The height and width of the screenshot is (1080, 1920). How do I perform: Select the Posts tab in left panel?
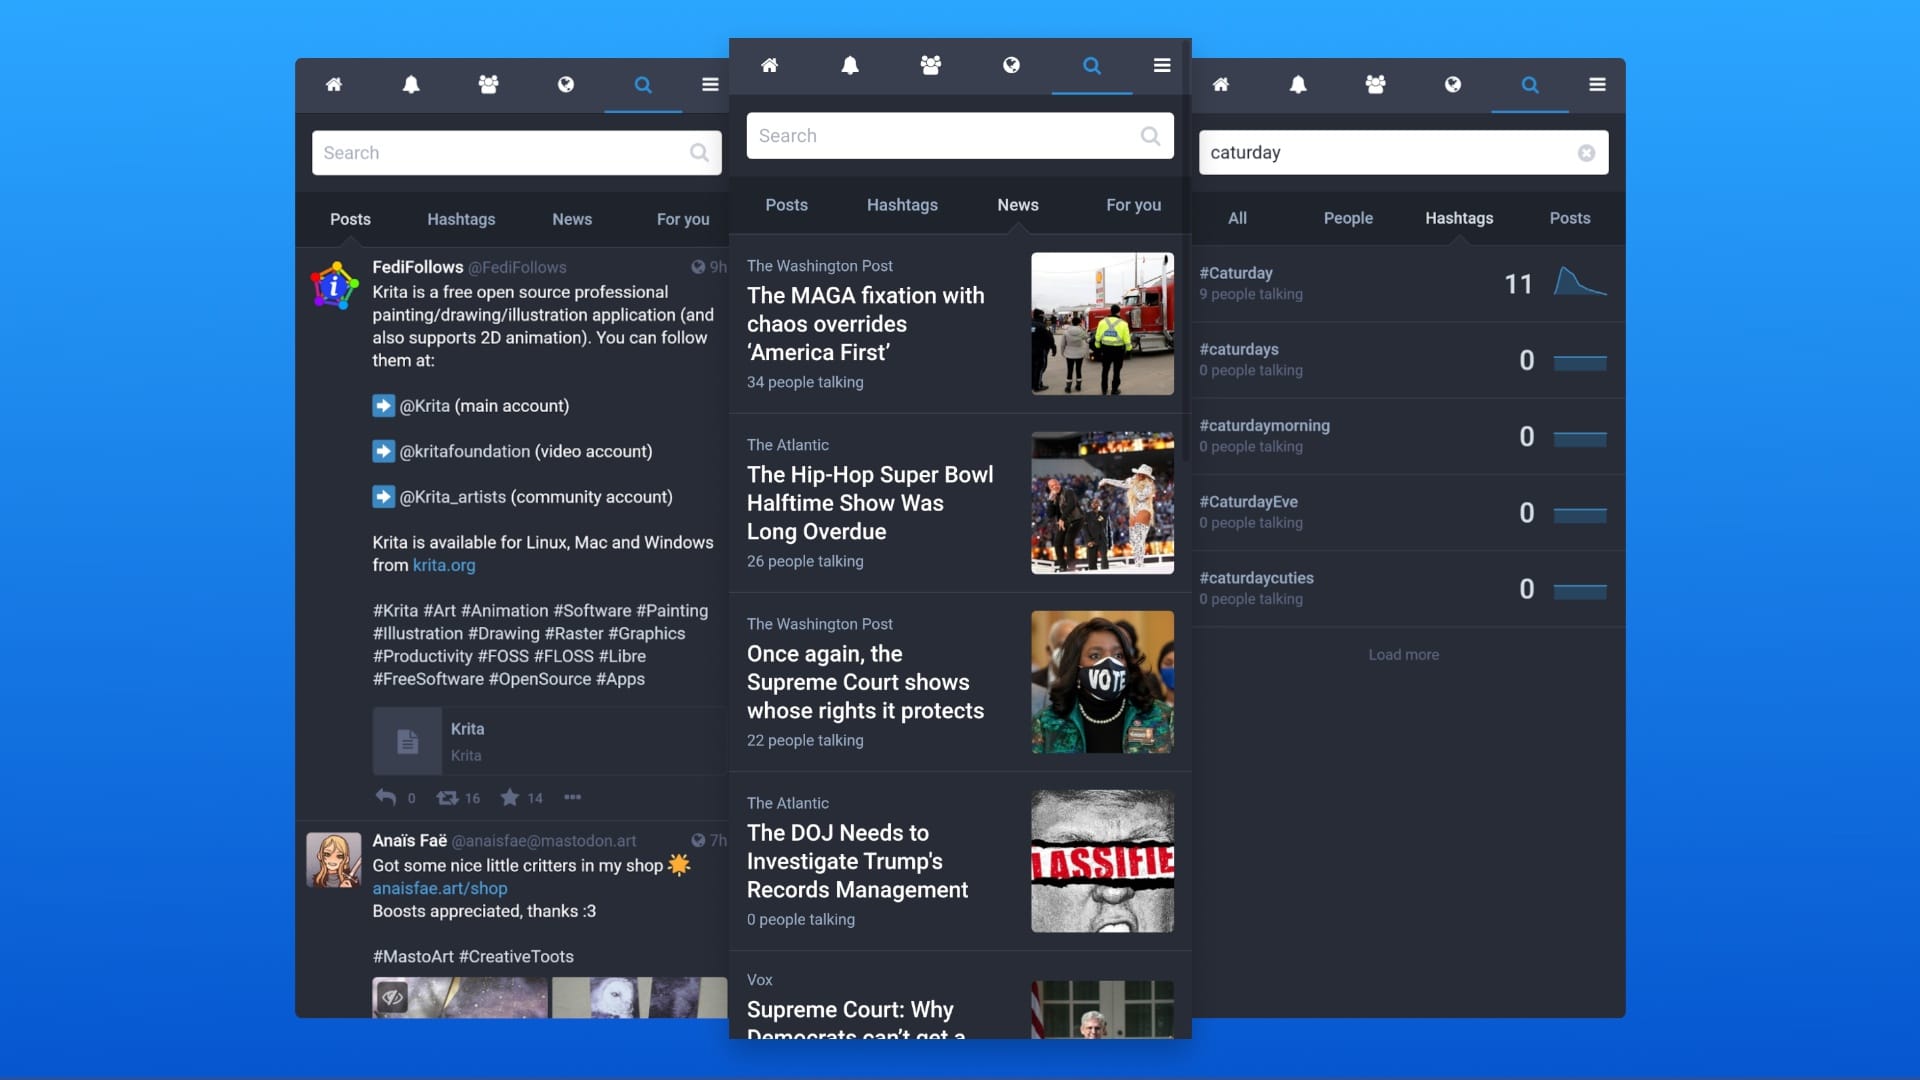(349, 218)
